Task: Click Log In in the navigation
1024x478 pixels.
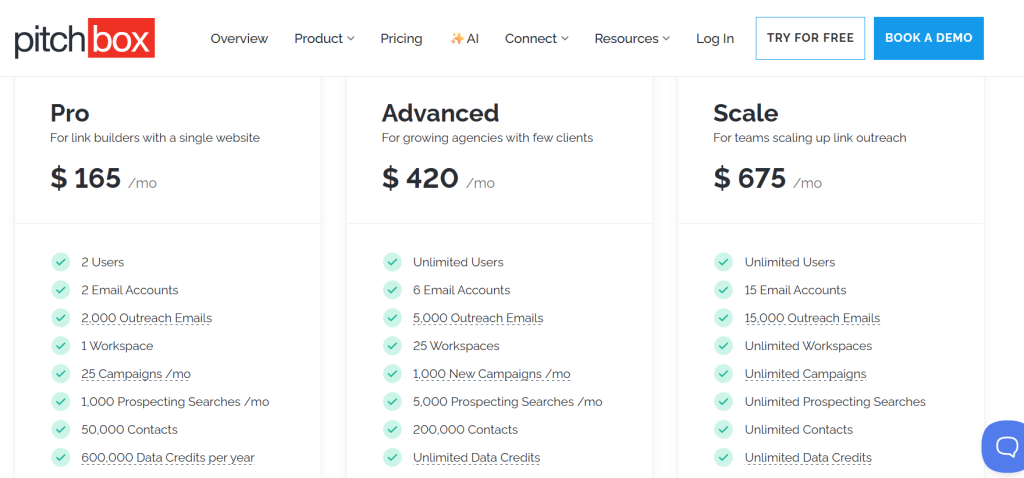Action: click(714, 39)
